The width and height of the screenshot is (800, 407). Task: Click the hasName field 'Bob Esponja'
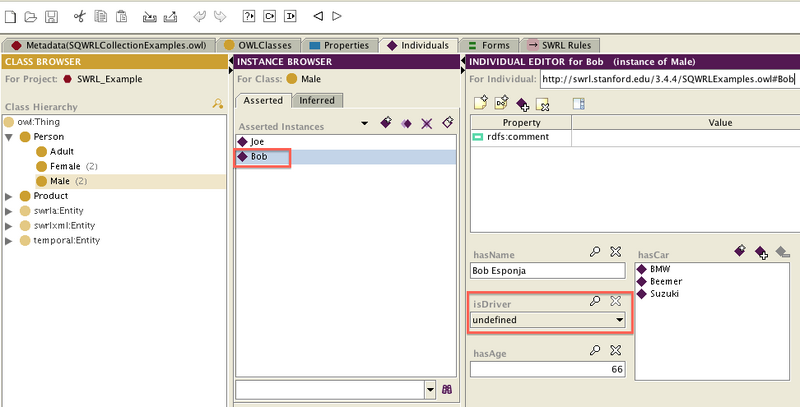(547, 271)
